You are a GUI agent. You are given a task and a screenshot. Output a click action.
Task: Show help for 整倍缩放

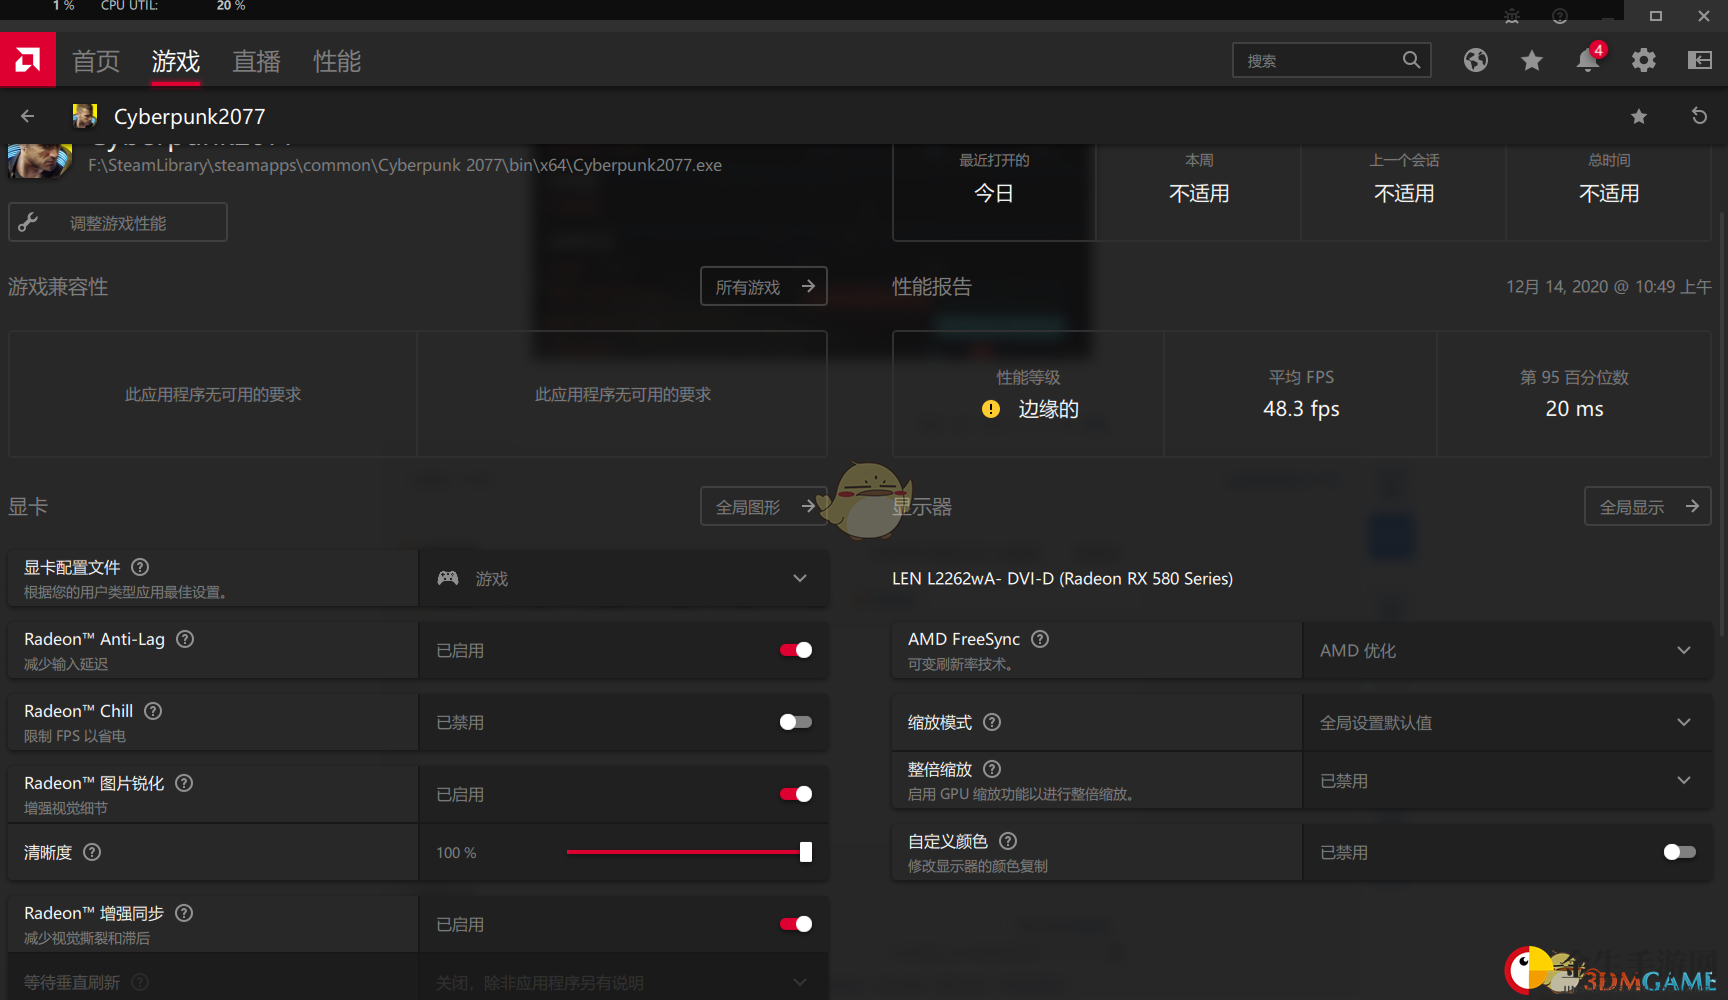pyautogui.click(x=992, y=769)
